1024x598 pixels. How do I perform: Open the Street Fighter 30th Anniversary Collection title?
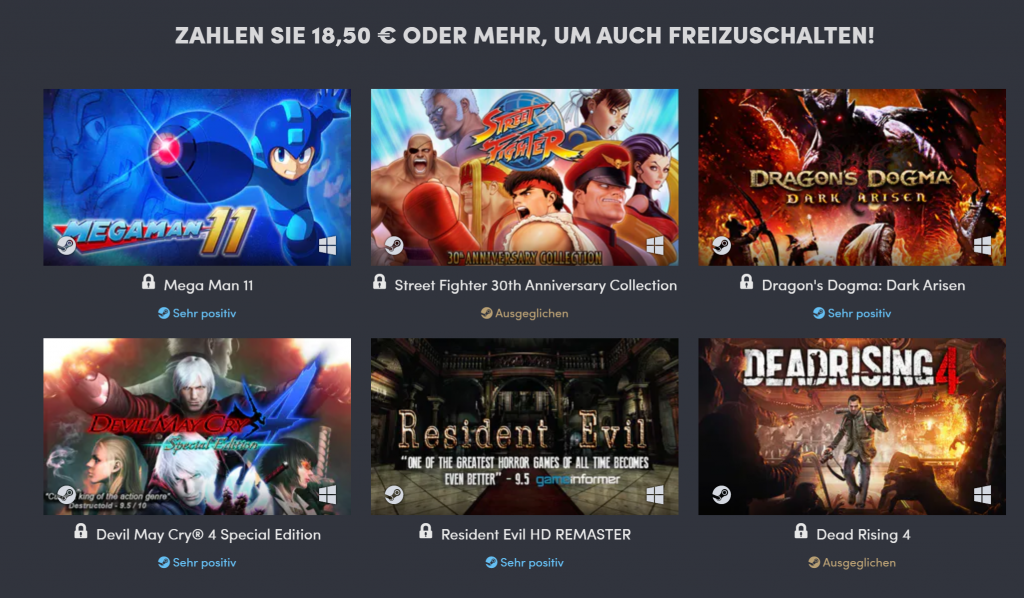[x=536, y=285]
